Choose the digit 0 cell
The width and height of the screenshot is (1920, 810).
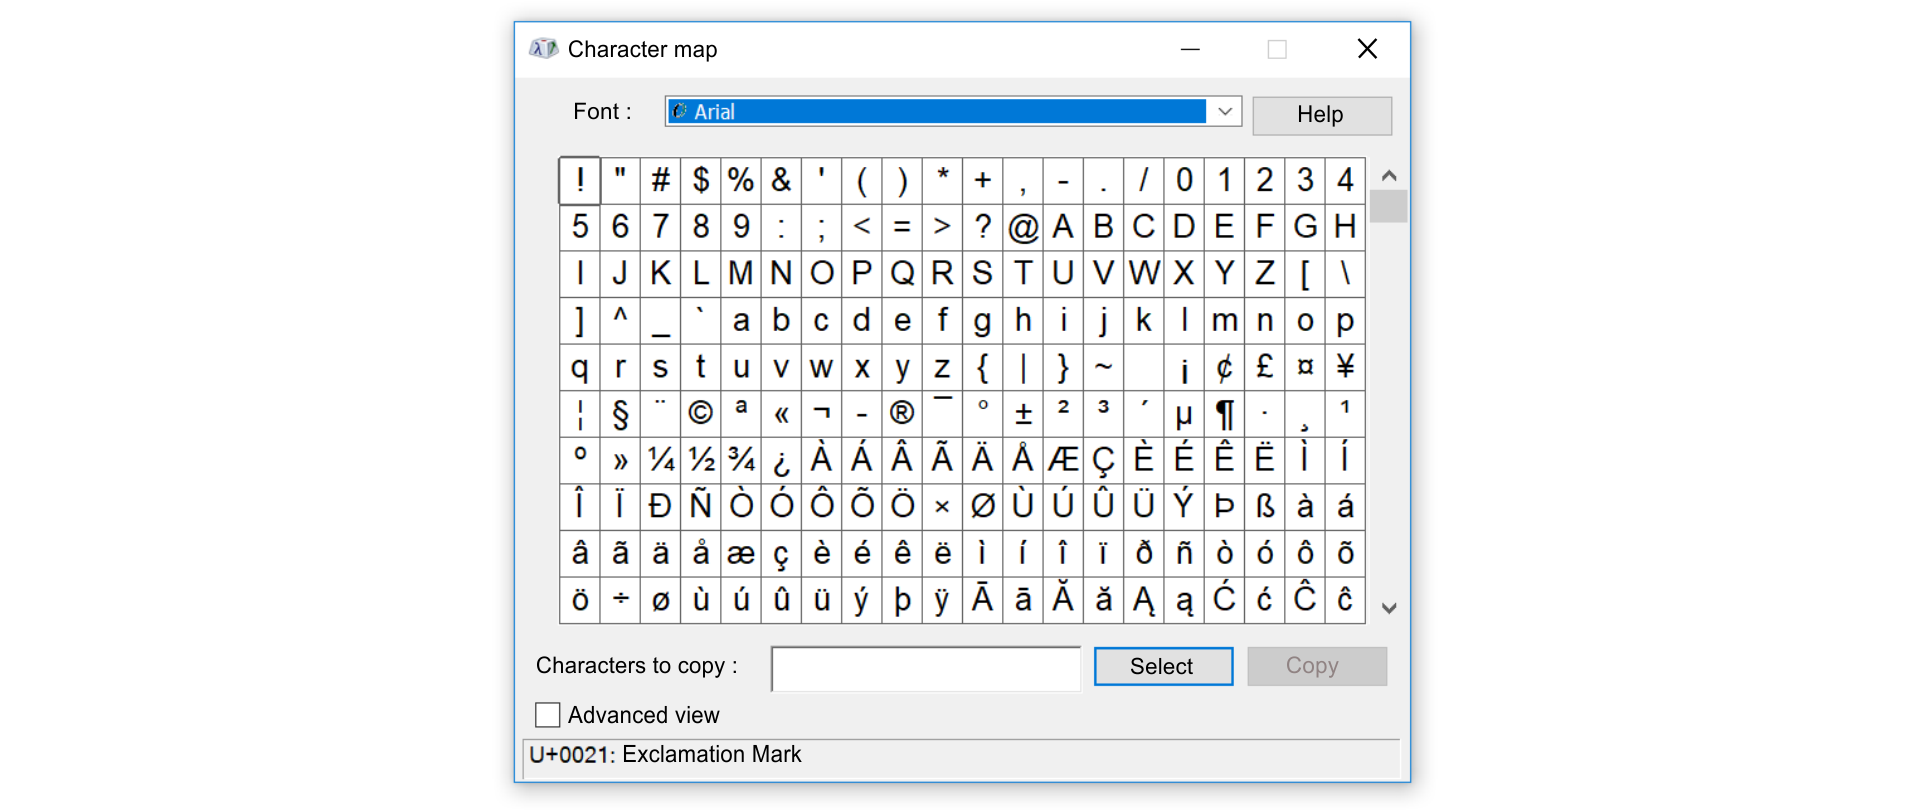[x=1184, y=180]
